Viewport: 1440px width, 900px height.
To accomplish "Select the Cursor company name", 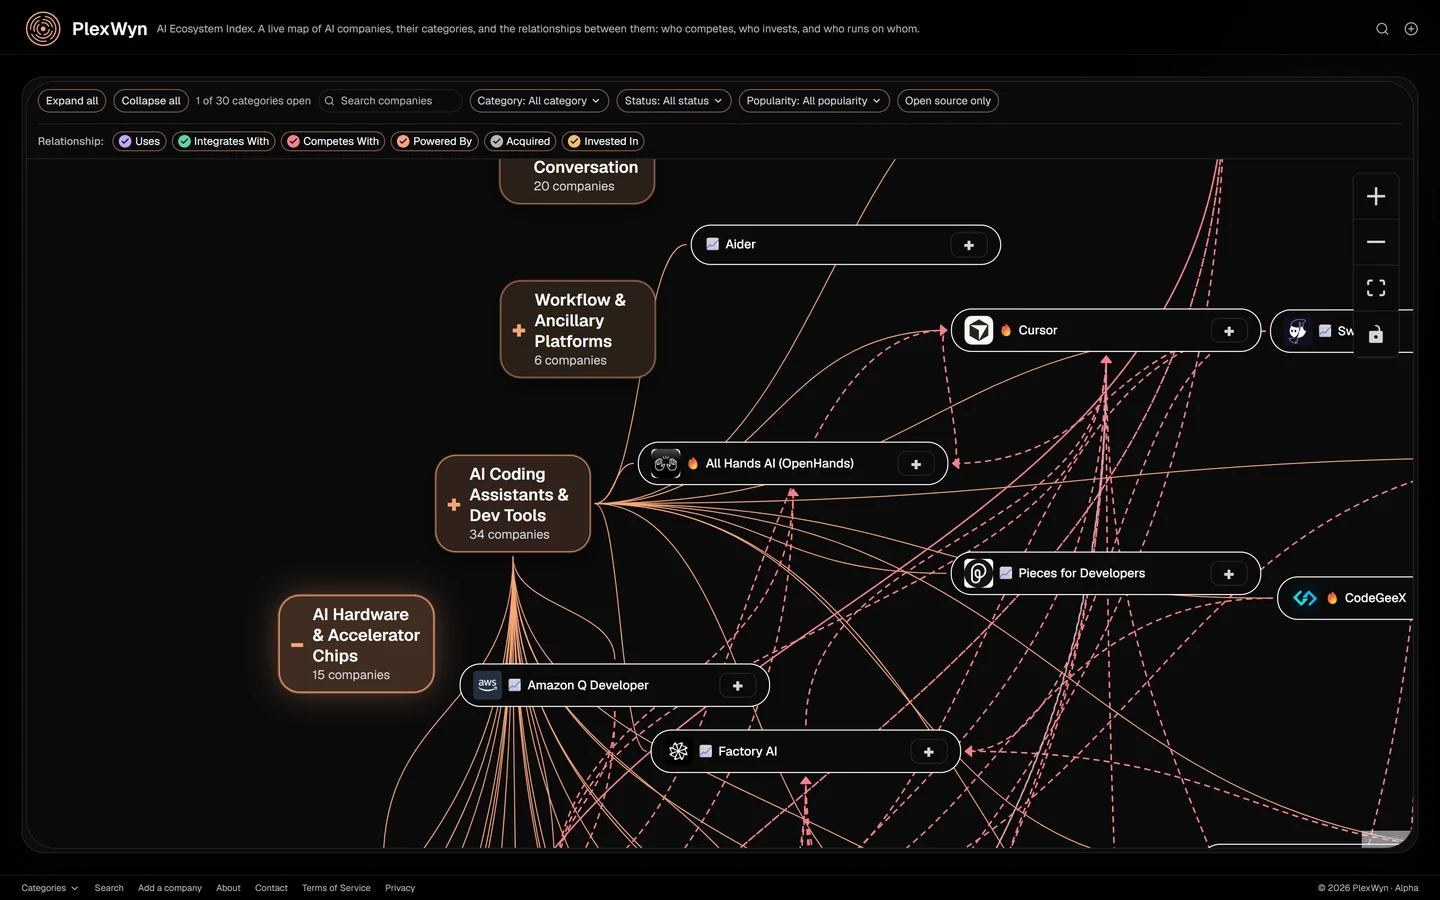I will (1038, 330).
